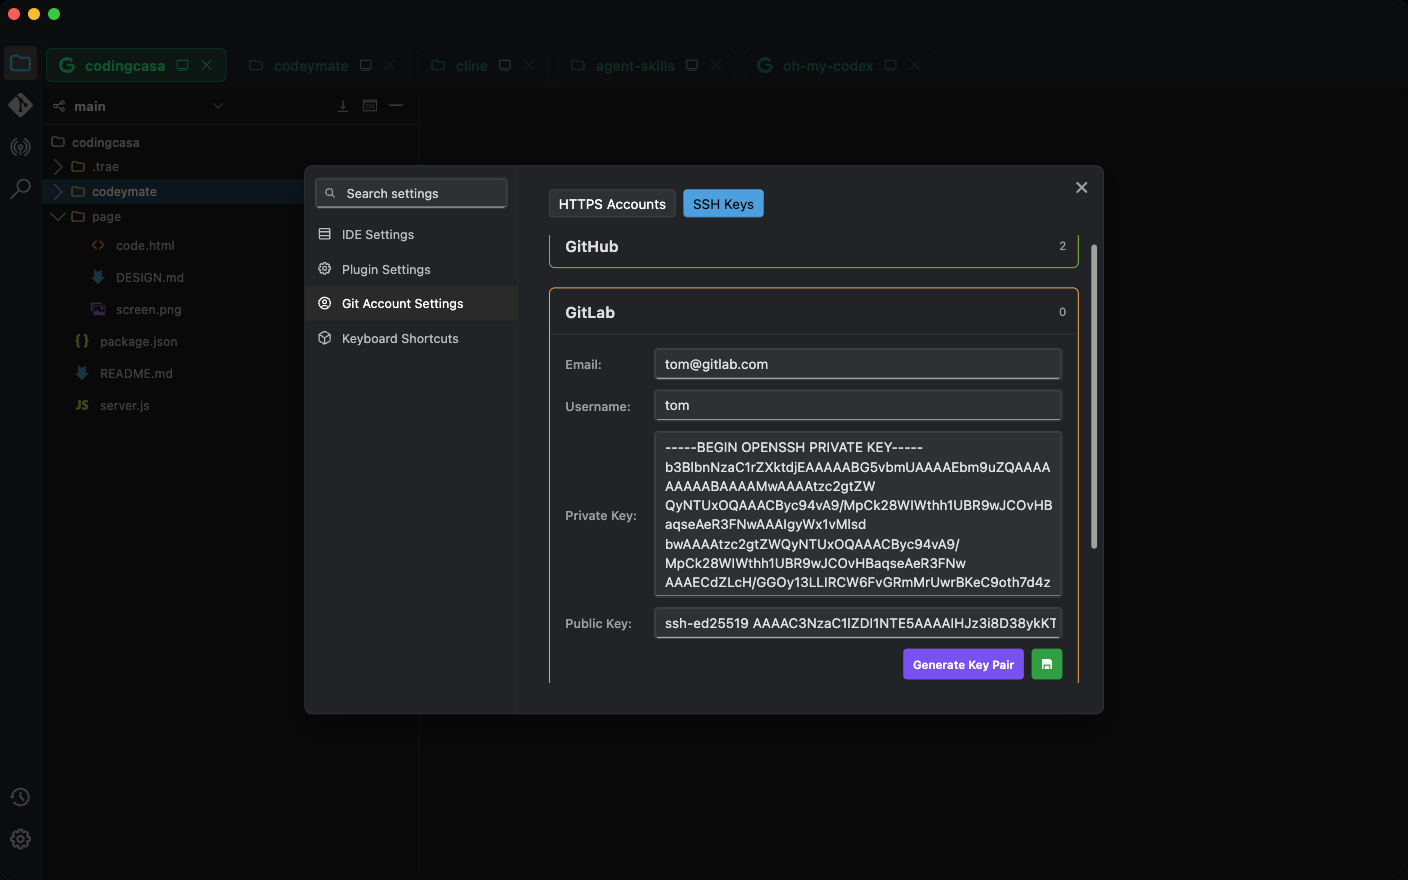The image size is (1408, 880).
Task: Open the settings gear icon in sidebar
Action: tap(20, 839)
